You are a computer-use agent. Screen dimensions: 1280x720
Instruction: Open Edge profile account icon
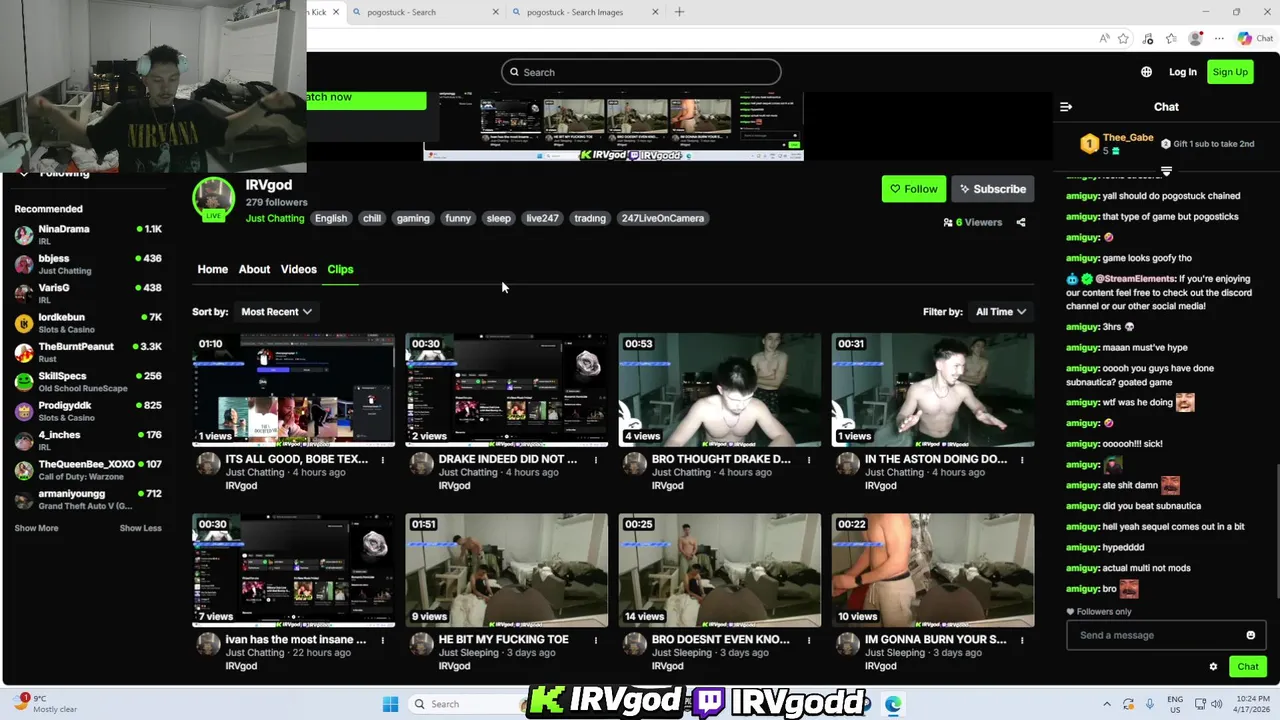(x=1195, y=39)
